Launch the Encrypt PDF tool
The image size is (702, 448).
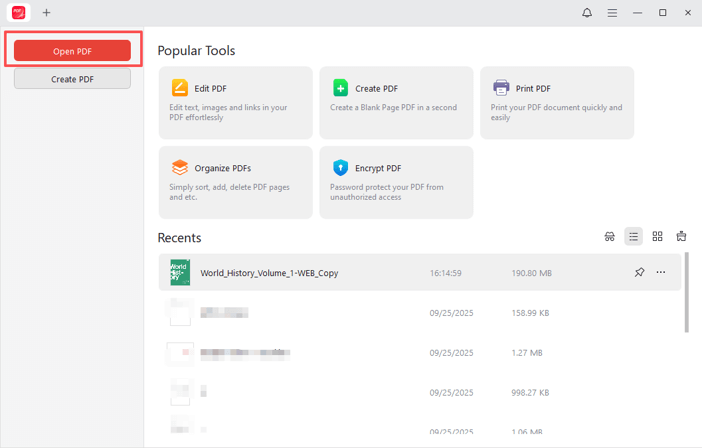click(396, 182)
